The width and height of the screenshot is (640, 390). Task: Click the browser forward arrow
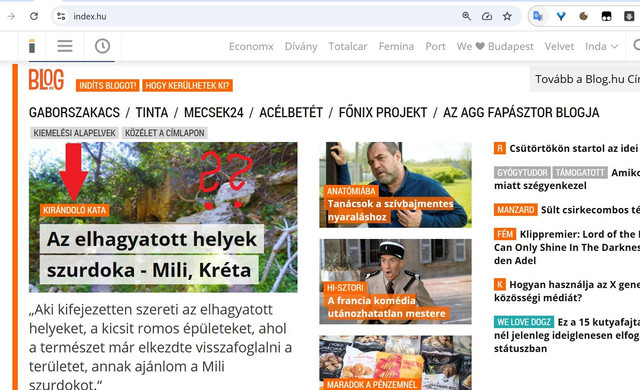(x=11, y=16)
